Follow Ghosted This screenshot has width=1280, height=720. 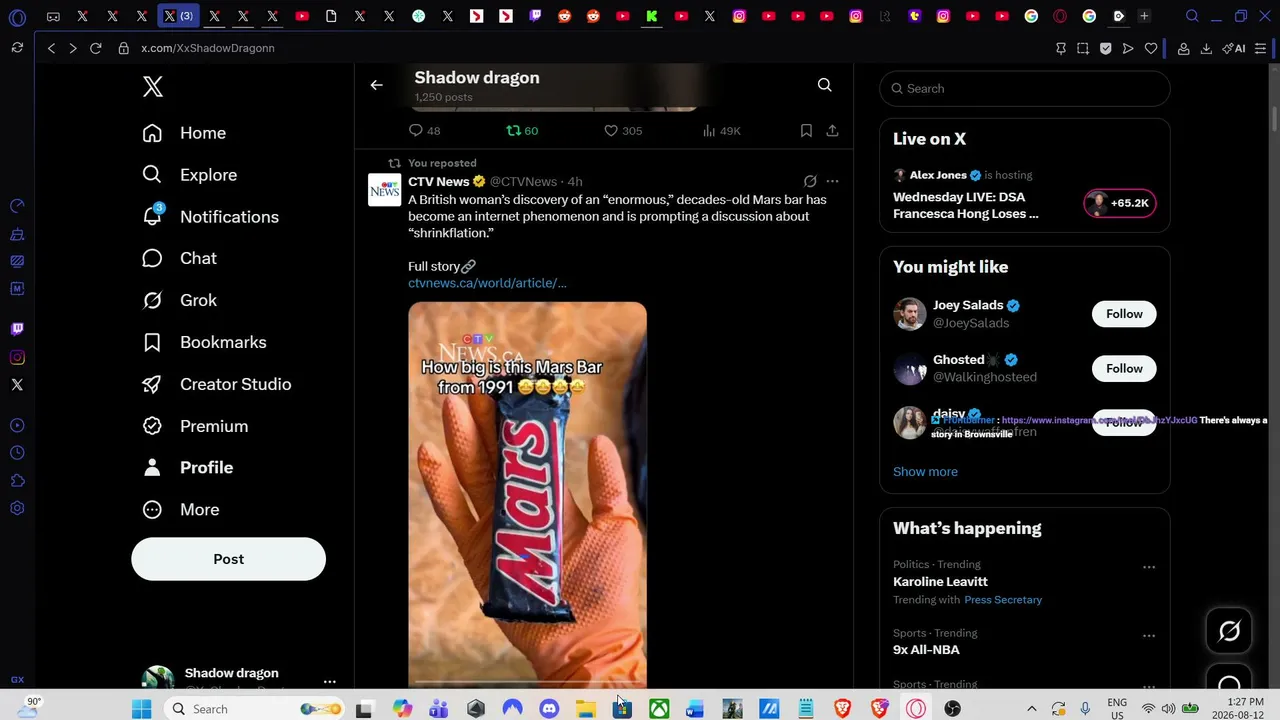1124,369
